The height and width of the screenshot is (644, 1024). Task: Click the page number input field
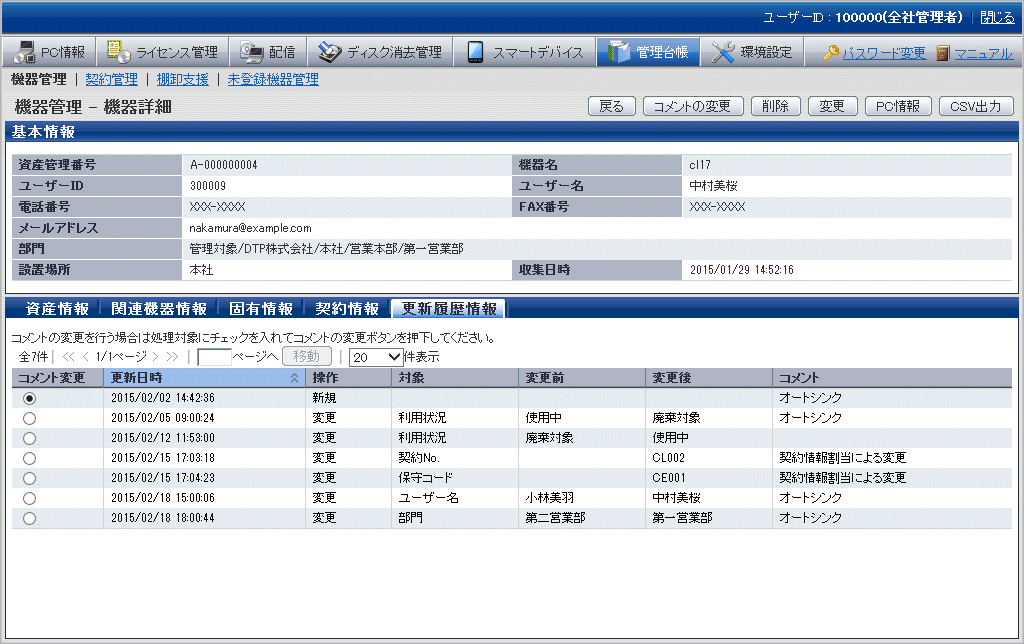tap(214, 356)
